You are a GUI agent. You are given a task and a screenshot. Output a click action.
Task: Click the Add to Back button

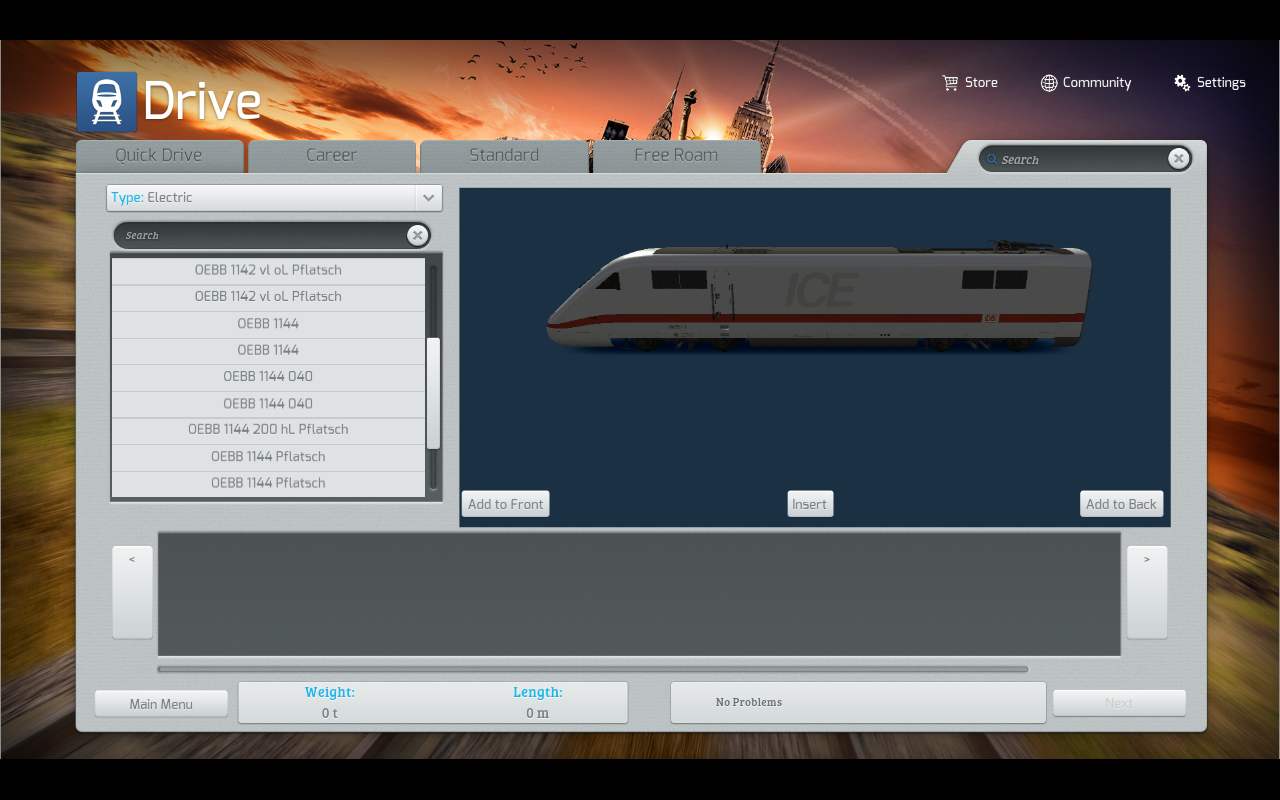(x=1121, y=504)
